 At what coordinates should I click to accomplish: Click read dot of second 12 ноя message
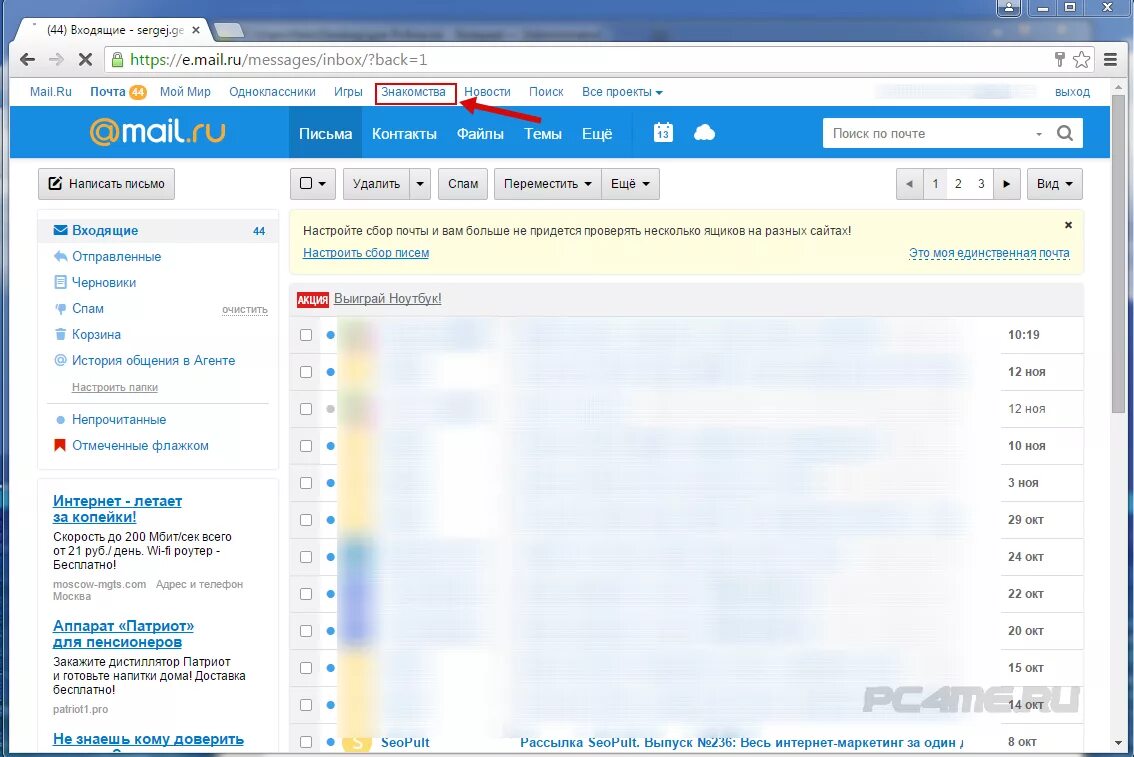[x=331, y=409]
